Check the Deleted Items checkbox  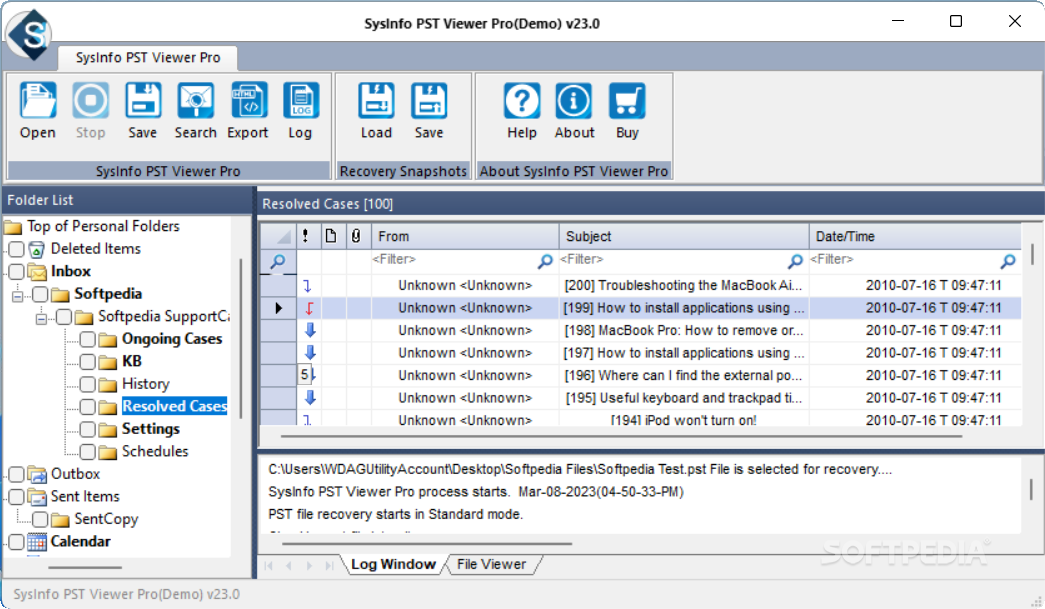click(x=16, y=250)
